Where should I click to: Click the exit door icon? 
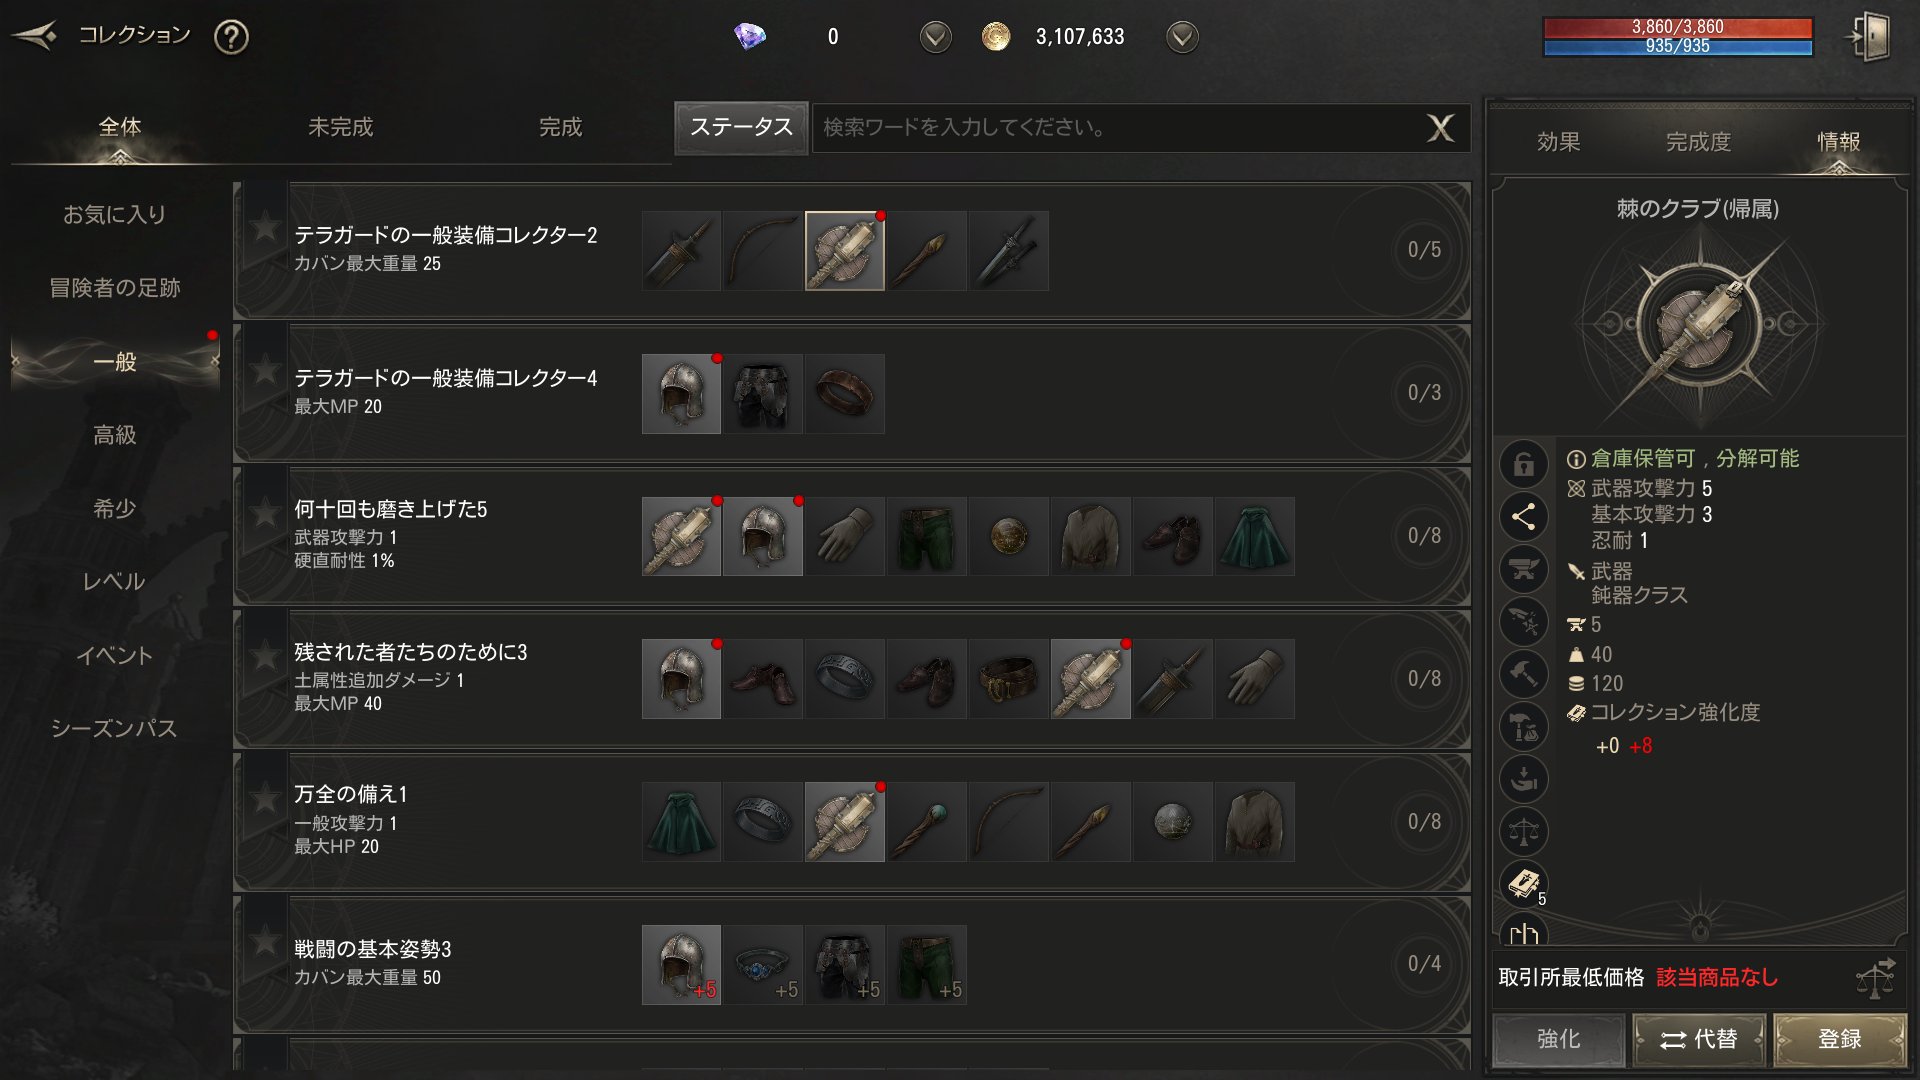[1868, 37]
